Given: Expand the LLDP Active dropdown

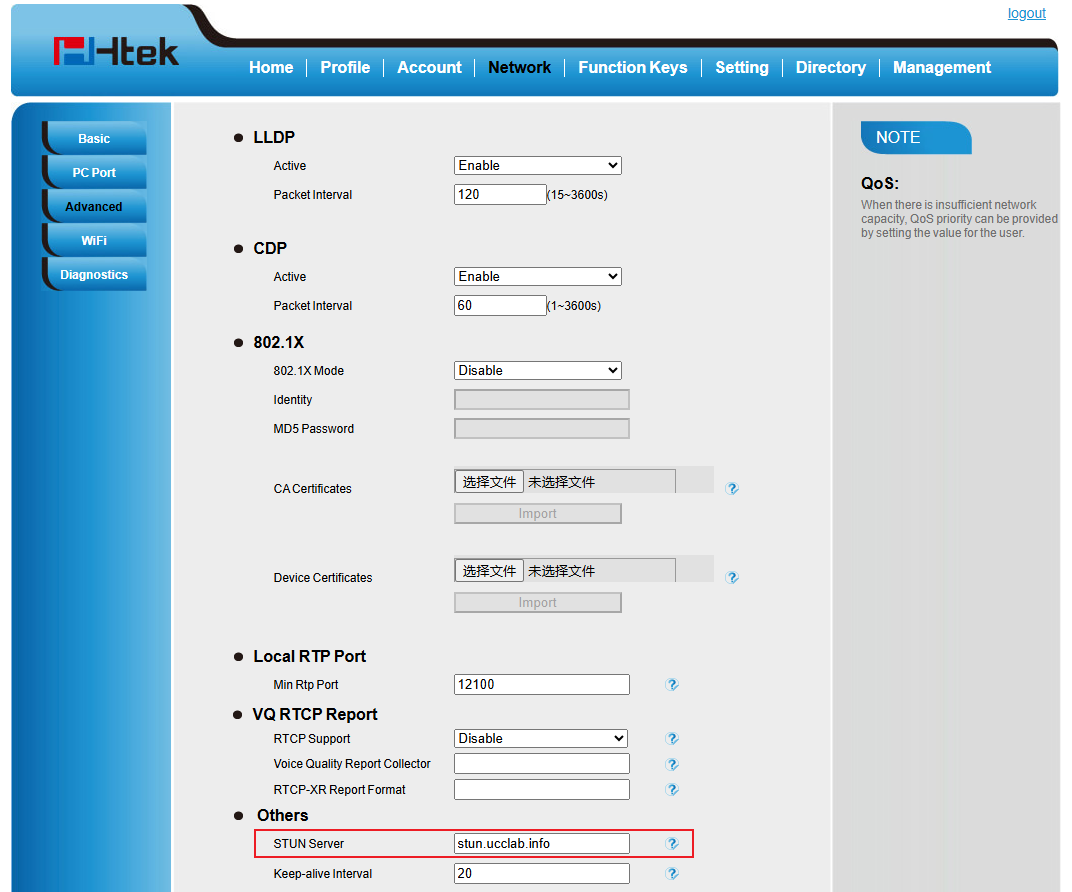Looking at the screenshot, I should [x=537, y=166].
